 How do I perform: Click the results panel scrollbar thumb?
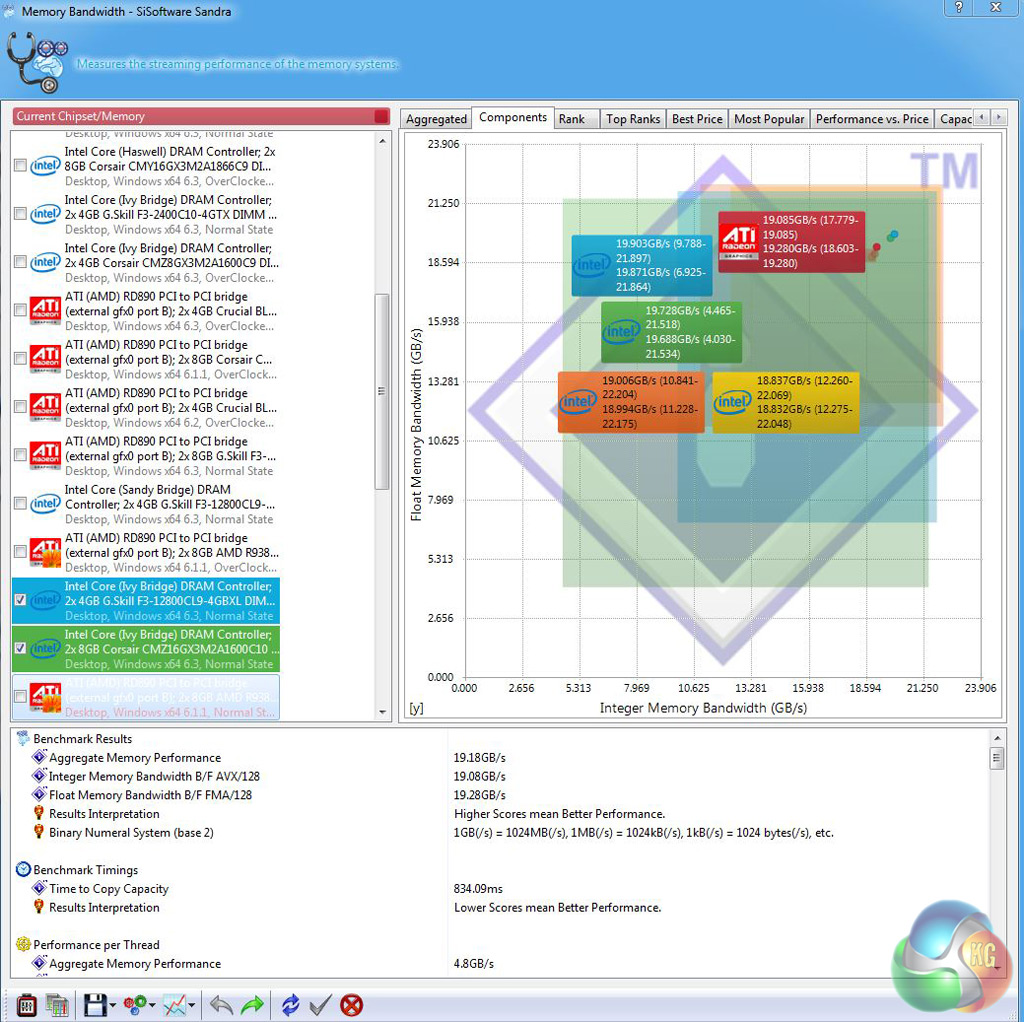997,759
